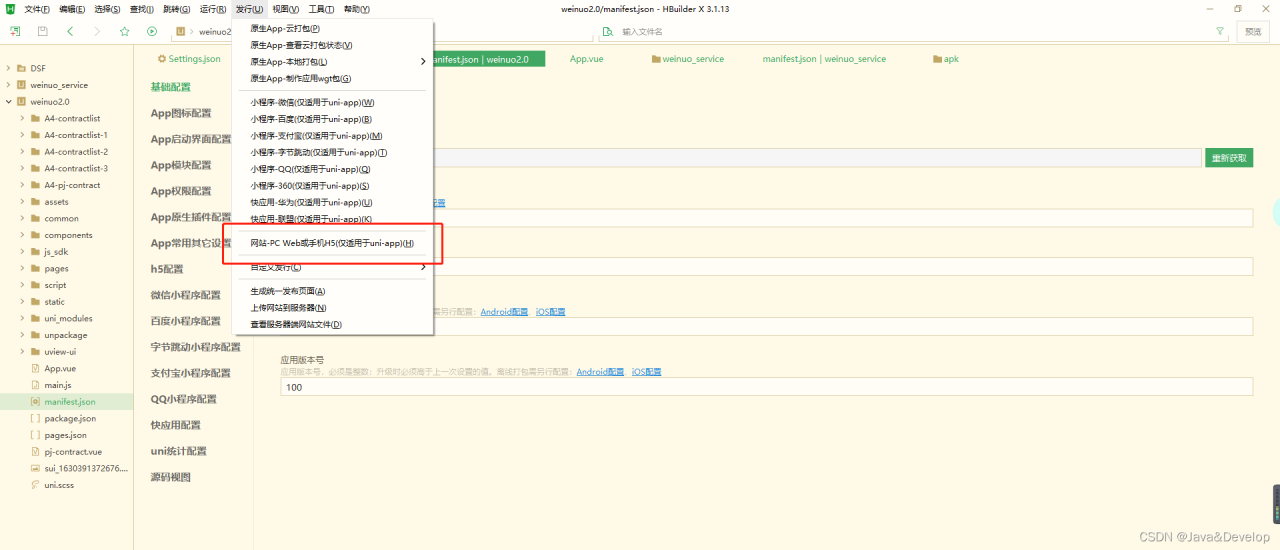Click the uni.scss file icon in tree
This screenshot has height=550, width=1280.
(x=36, y=485)
